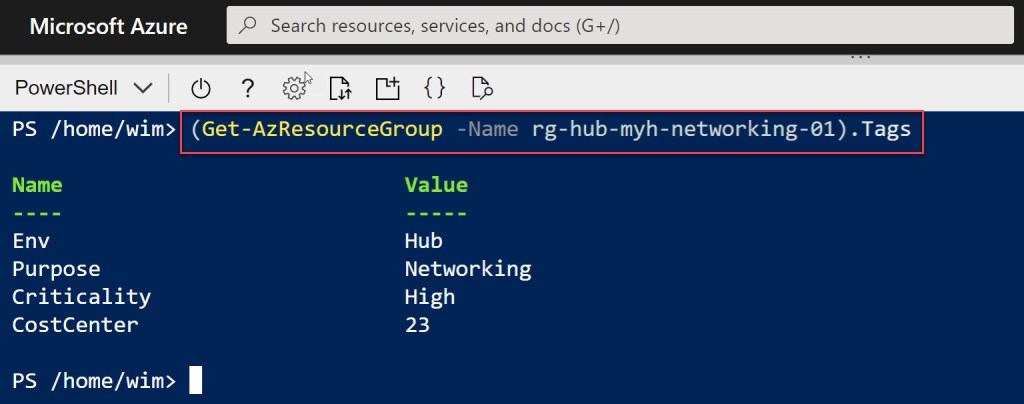Click the Criticality tag name
Image resolution: width=1024 pixels, height=404 pixels.
point(81,297)
